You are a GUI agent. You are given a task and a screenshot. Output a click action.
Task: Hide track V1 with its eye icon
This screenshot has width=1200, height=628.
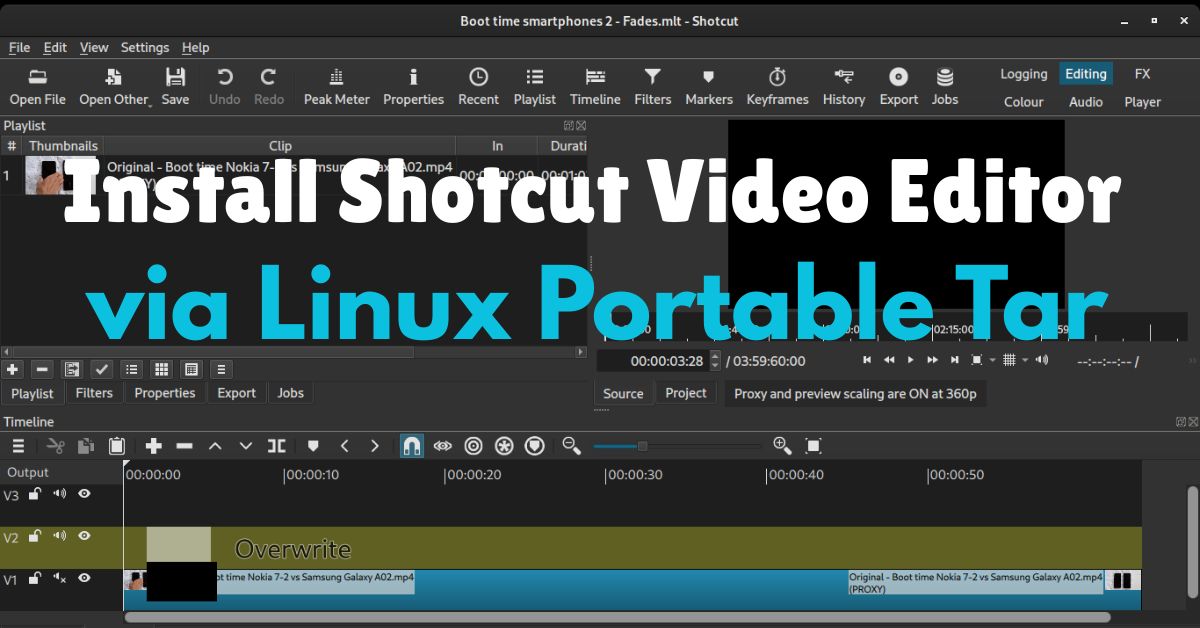click(x=84, y=578)
